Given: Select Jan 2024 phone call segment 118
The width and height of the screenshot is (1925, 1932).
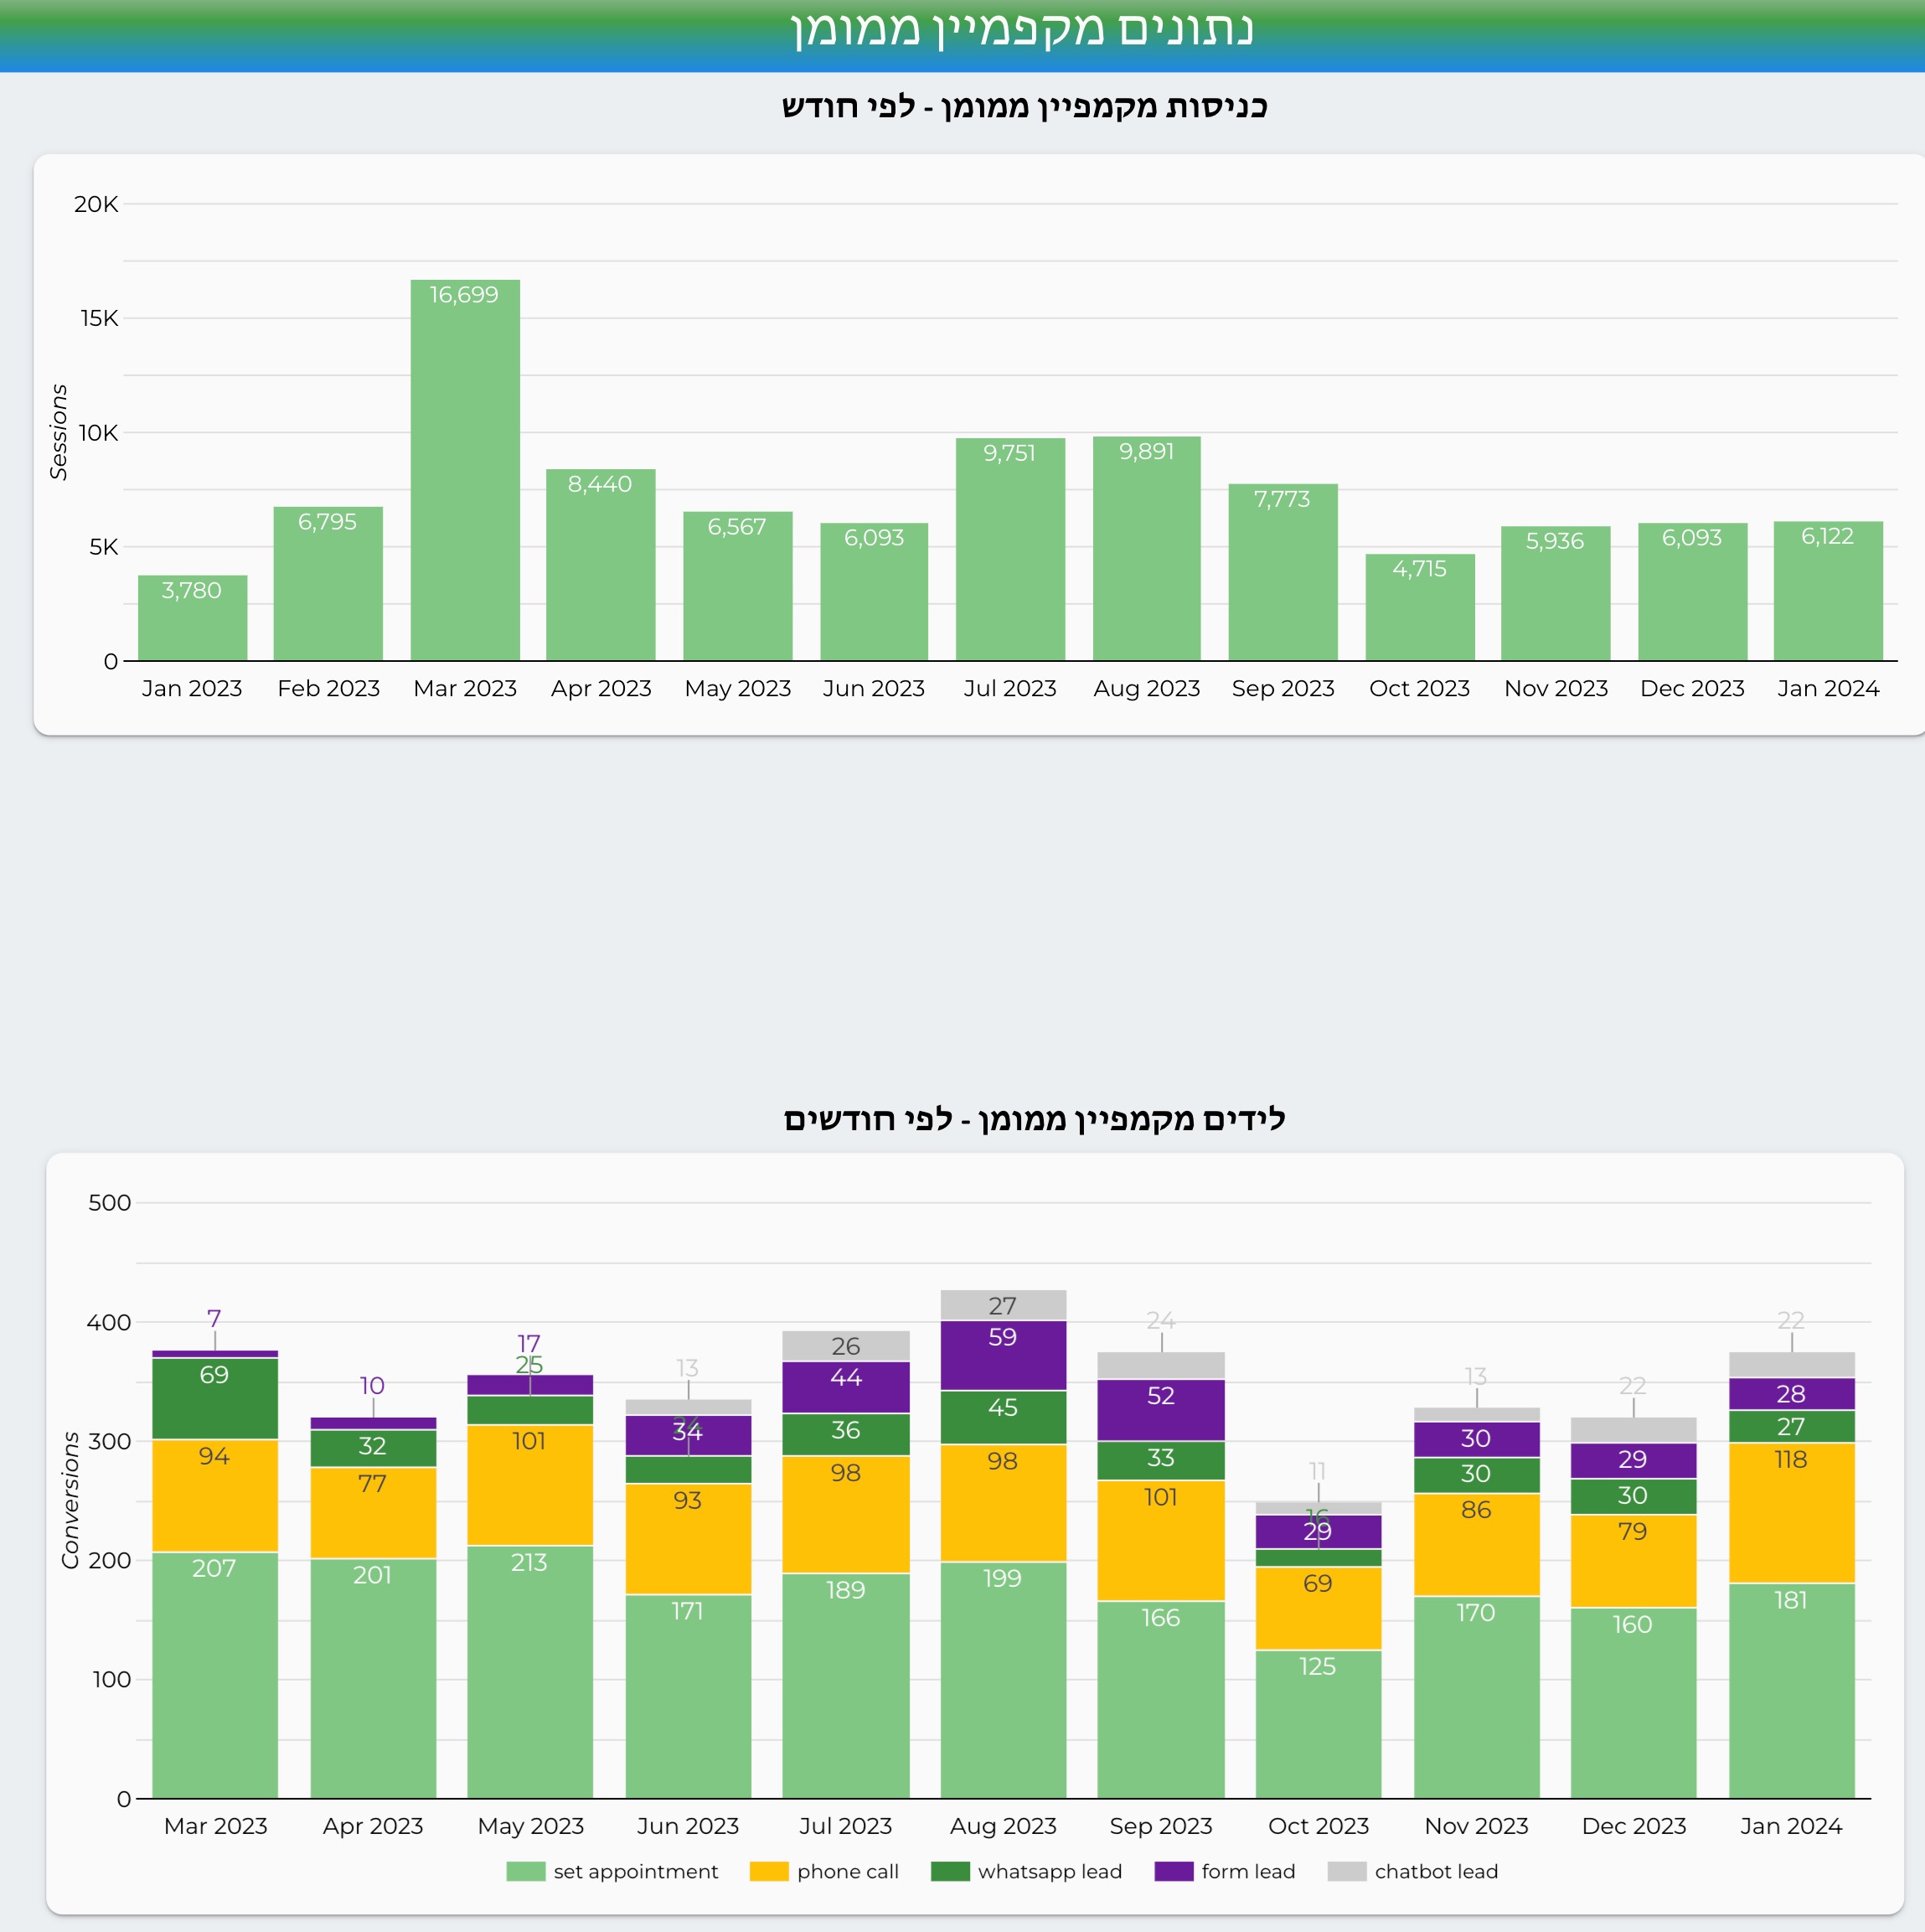Looking at the screenshot, I should (x=1791, y=1513).
